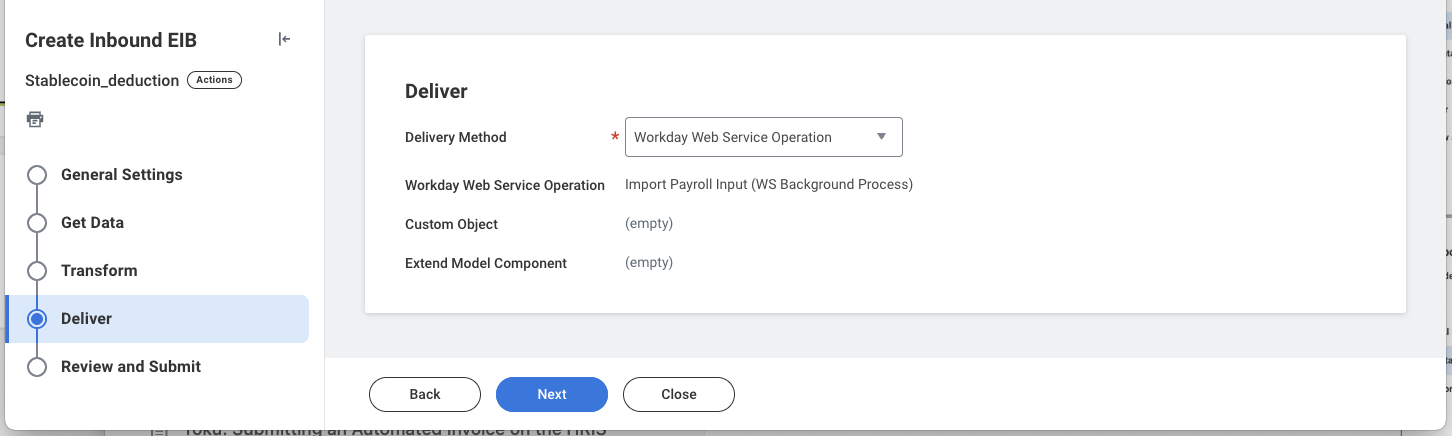Open the Actions menu for Stablecoin_deduction

[214, 80]
